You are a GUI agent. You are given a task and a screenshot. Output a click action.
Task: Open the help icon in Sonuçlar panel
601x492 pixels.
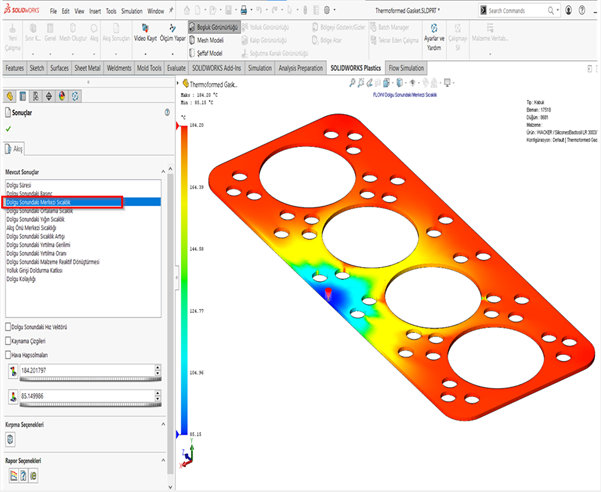click(x=166, y=114)
